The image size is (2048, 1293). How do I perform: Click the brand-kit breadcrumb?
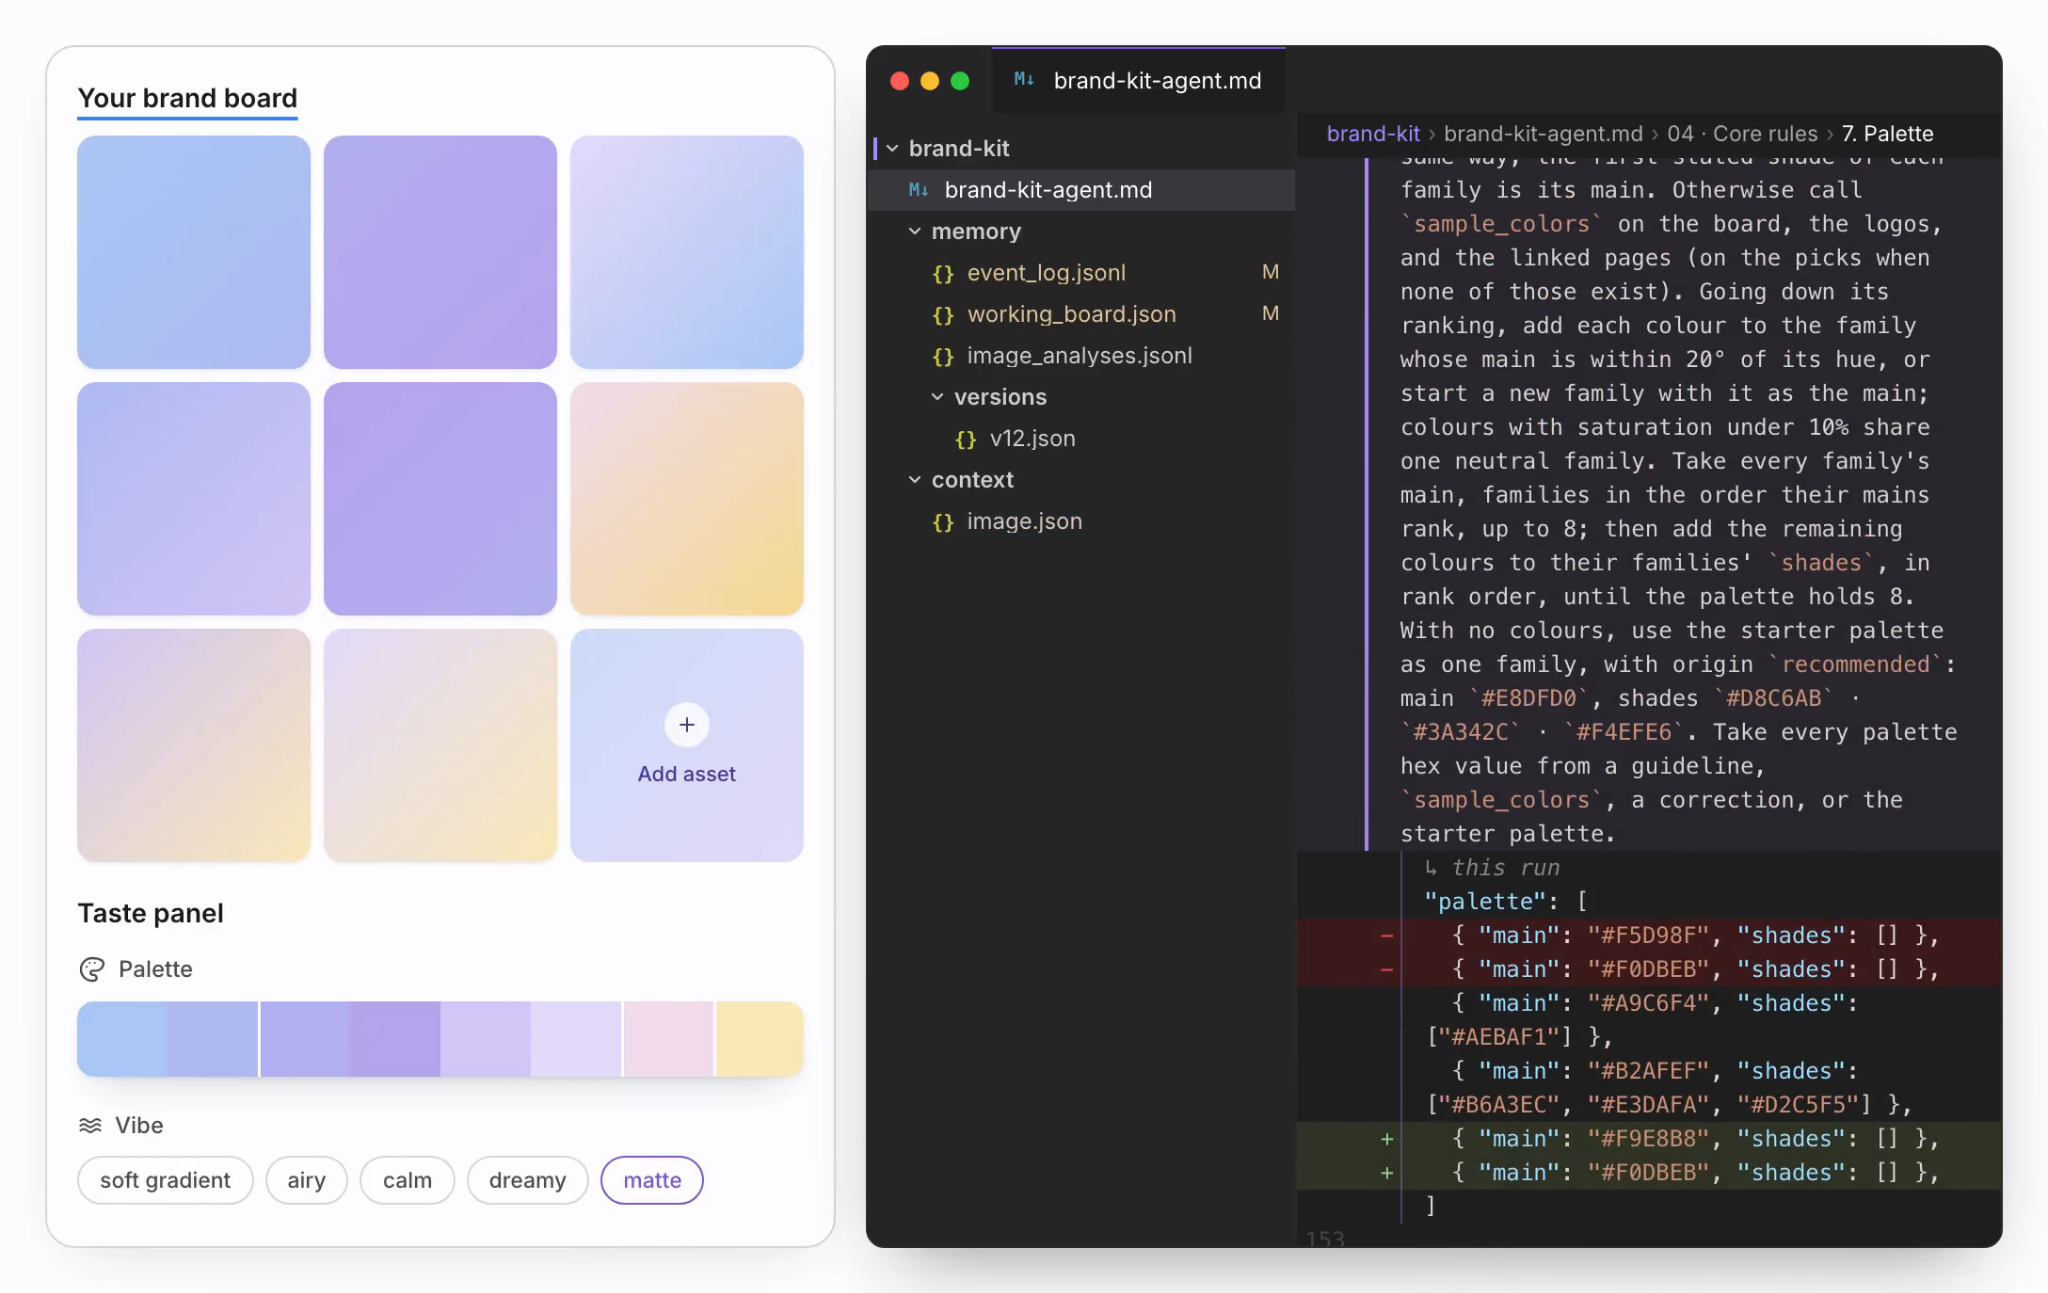tap(1373, 133)
